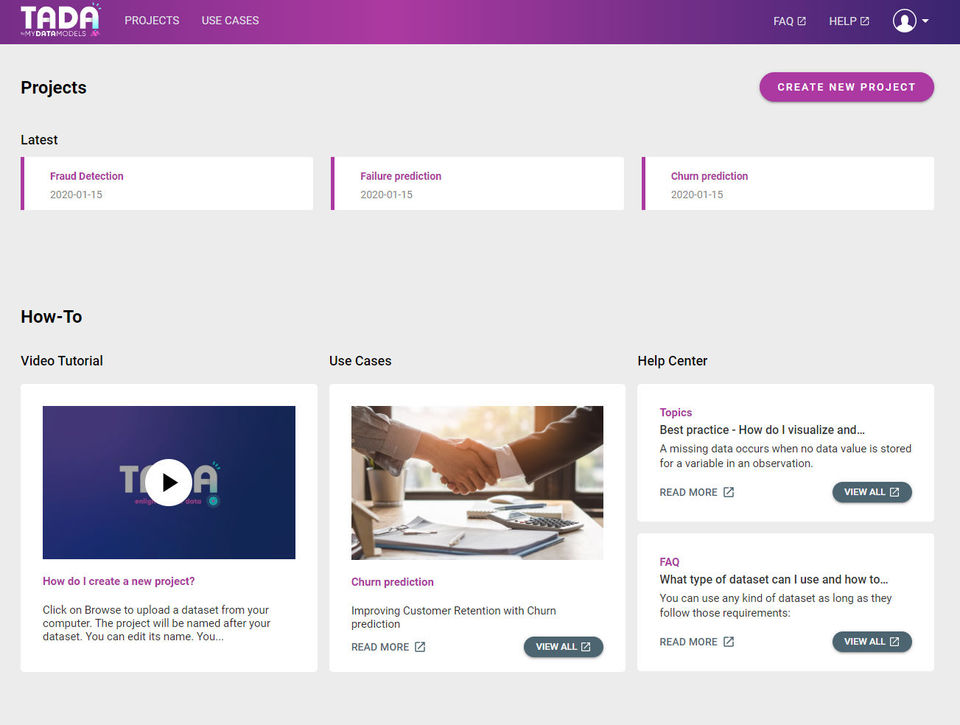The height and width of the screenshot is (725, 960).
Task: Click the 'Improving Customer Retention' description text
Action: tap(454, 617)
